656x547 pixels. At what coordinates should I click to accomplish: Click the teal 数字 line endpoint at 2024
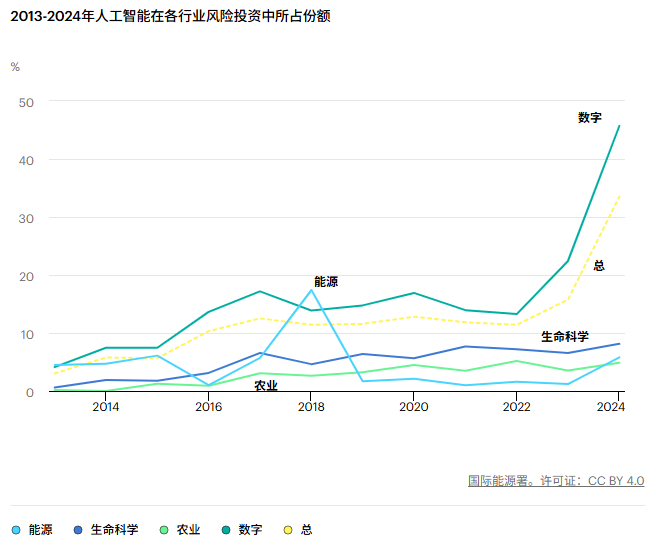tap(619, 126)
